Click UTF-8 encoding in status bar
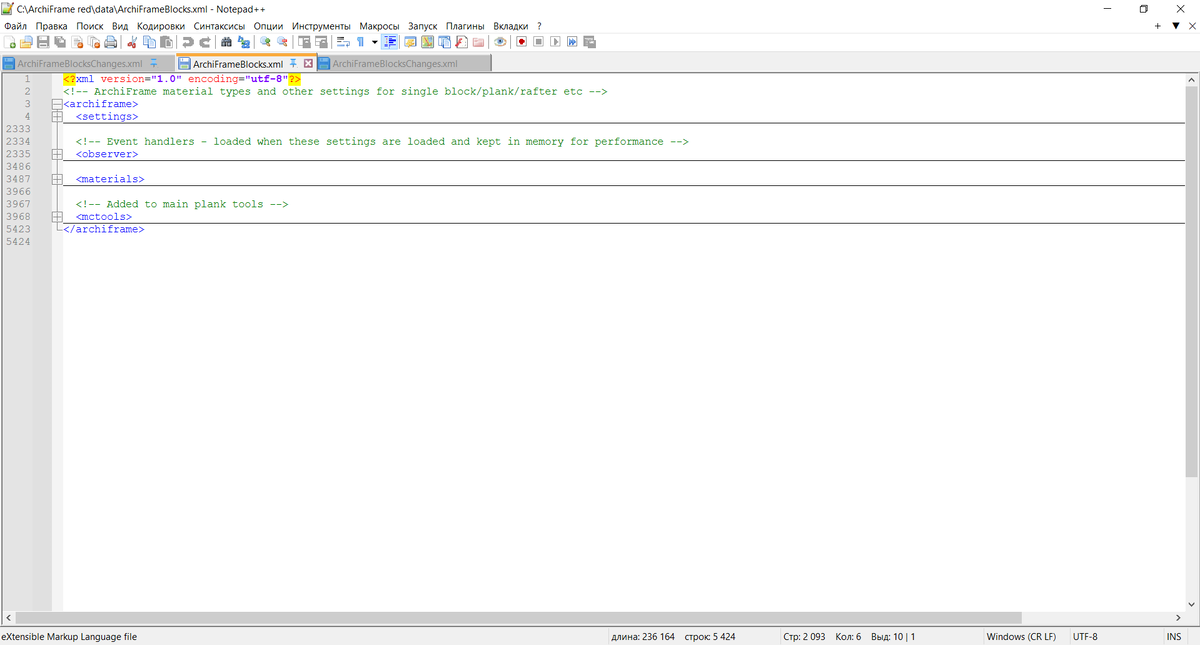Image resolution: width=1200 pixels, height=645 pixels. (1085, 637)
